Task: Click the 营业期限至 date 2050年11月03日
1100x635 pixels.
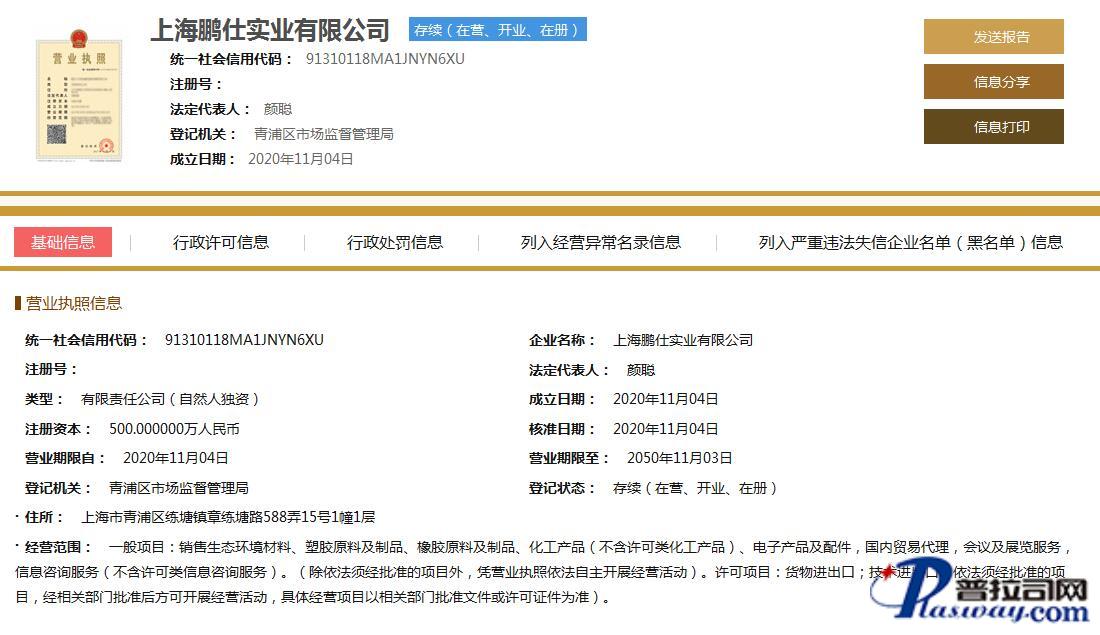Action: click(679, 458)
